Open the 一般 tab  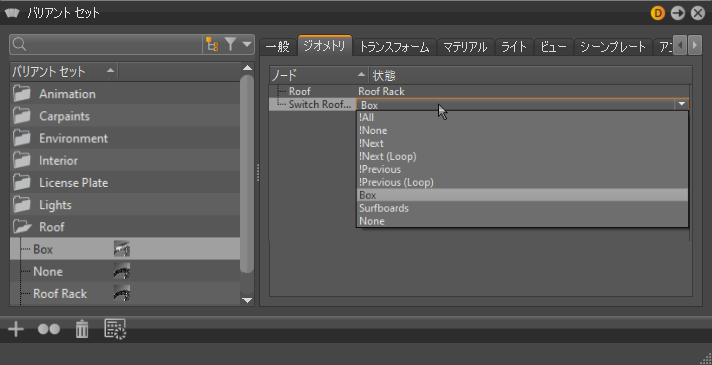click(x=277, y=47)
